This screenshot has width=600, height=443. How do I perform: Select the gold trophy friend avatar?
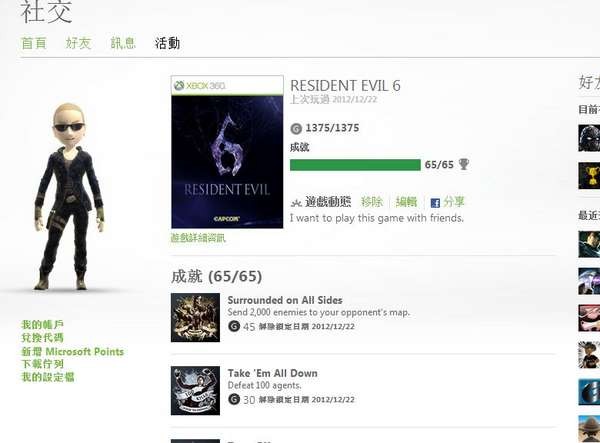point(589,176)
